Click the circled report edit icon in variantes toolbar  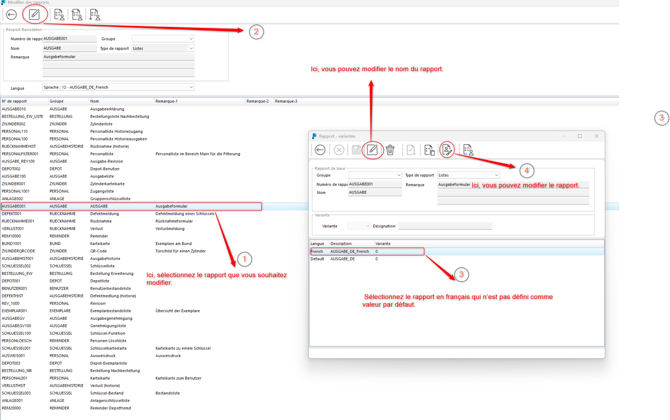click(447, 150)
